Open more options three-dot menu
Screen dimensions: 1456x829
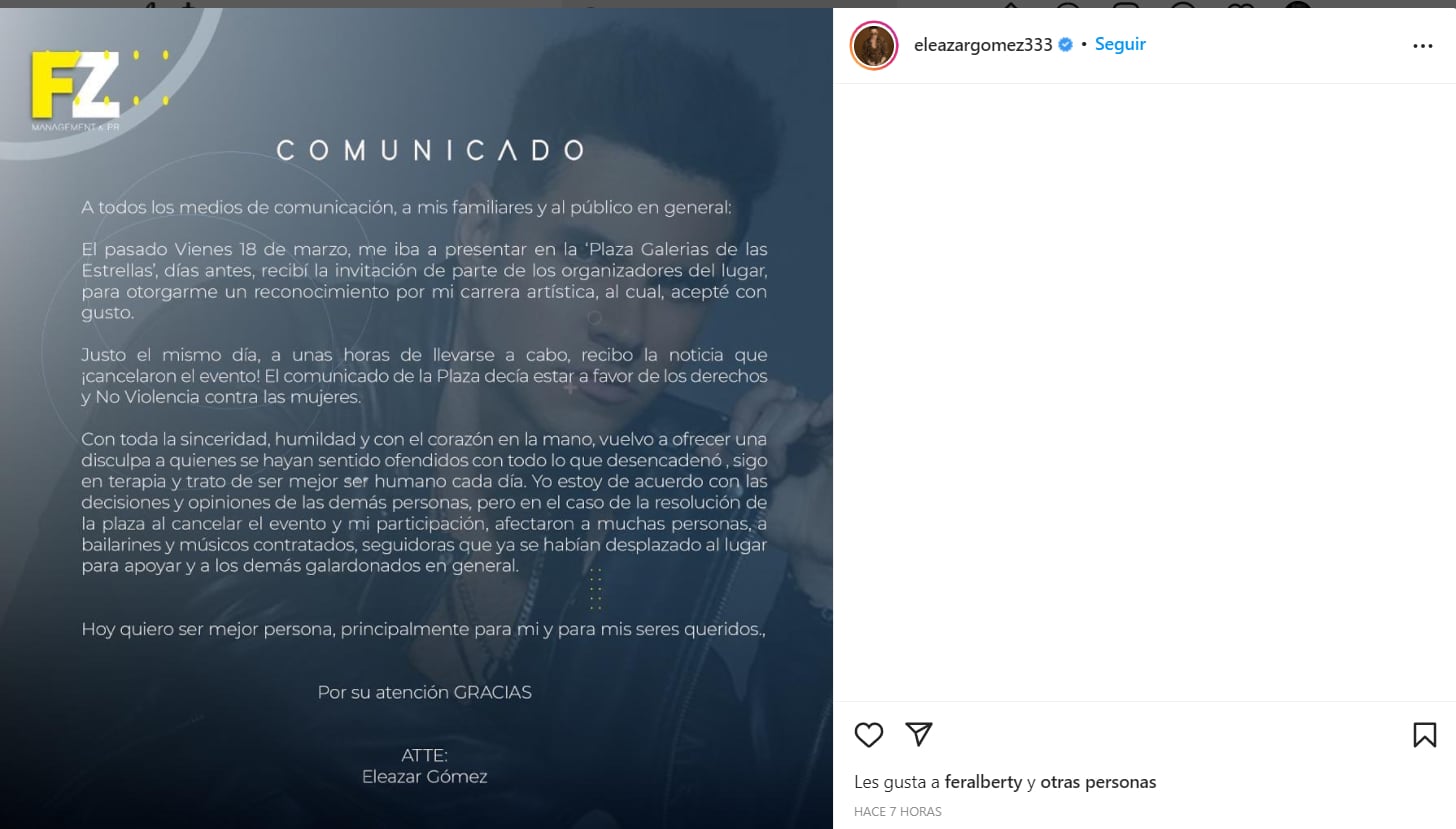point(1423,46)
